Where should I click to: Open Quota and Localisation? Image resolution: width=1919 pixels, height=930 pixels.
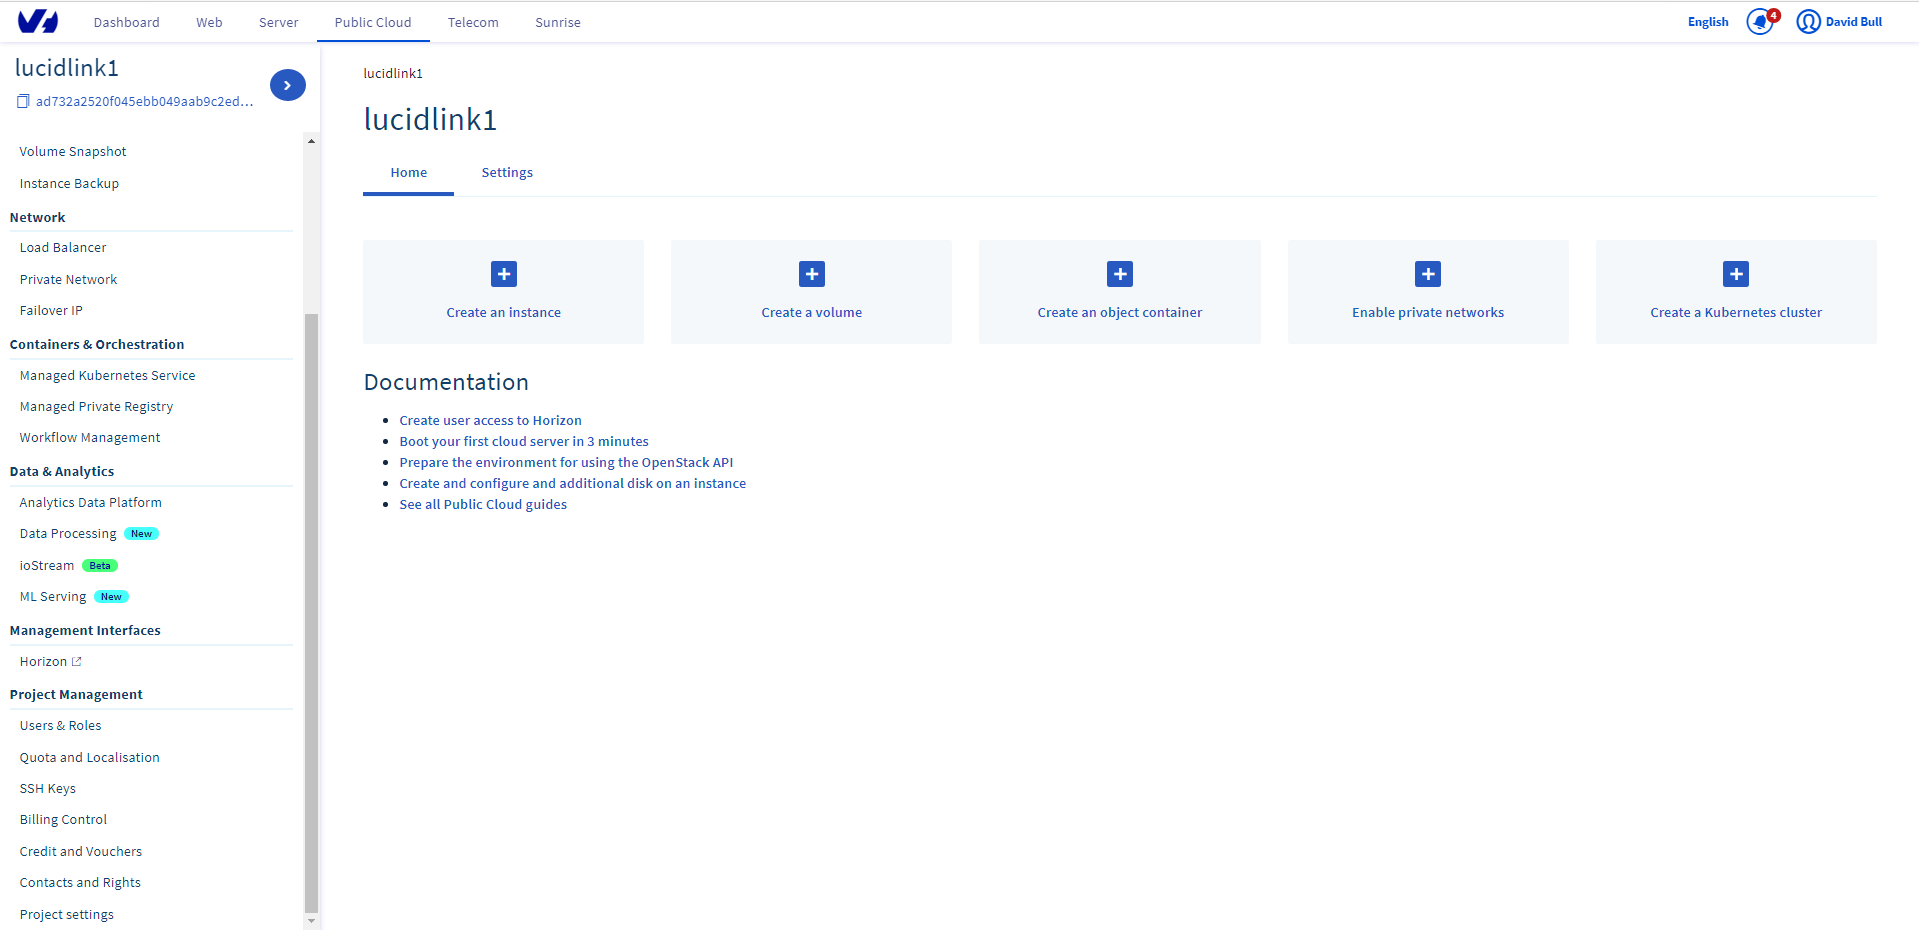(89, 757)
